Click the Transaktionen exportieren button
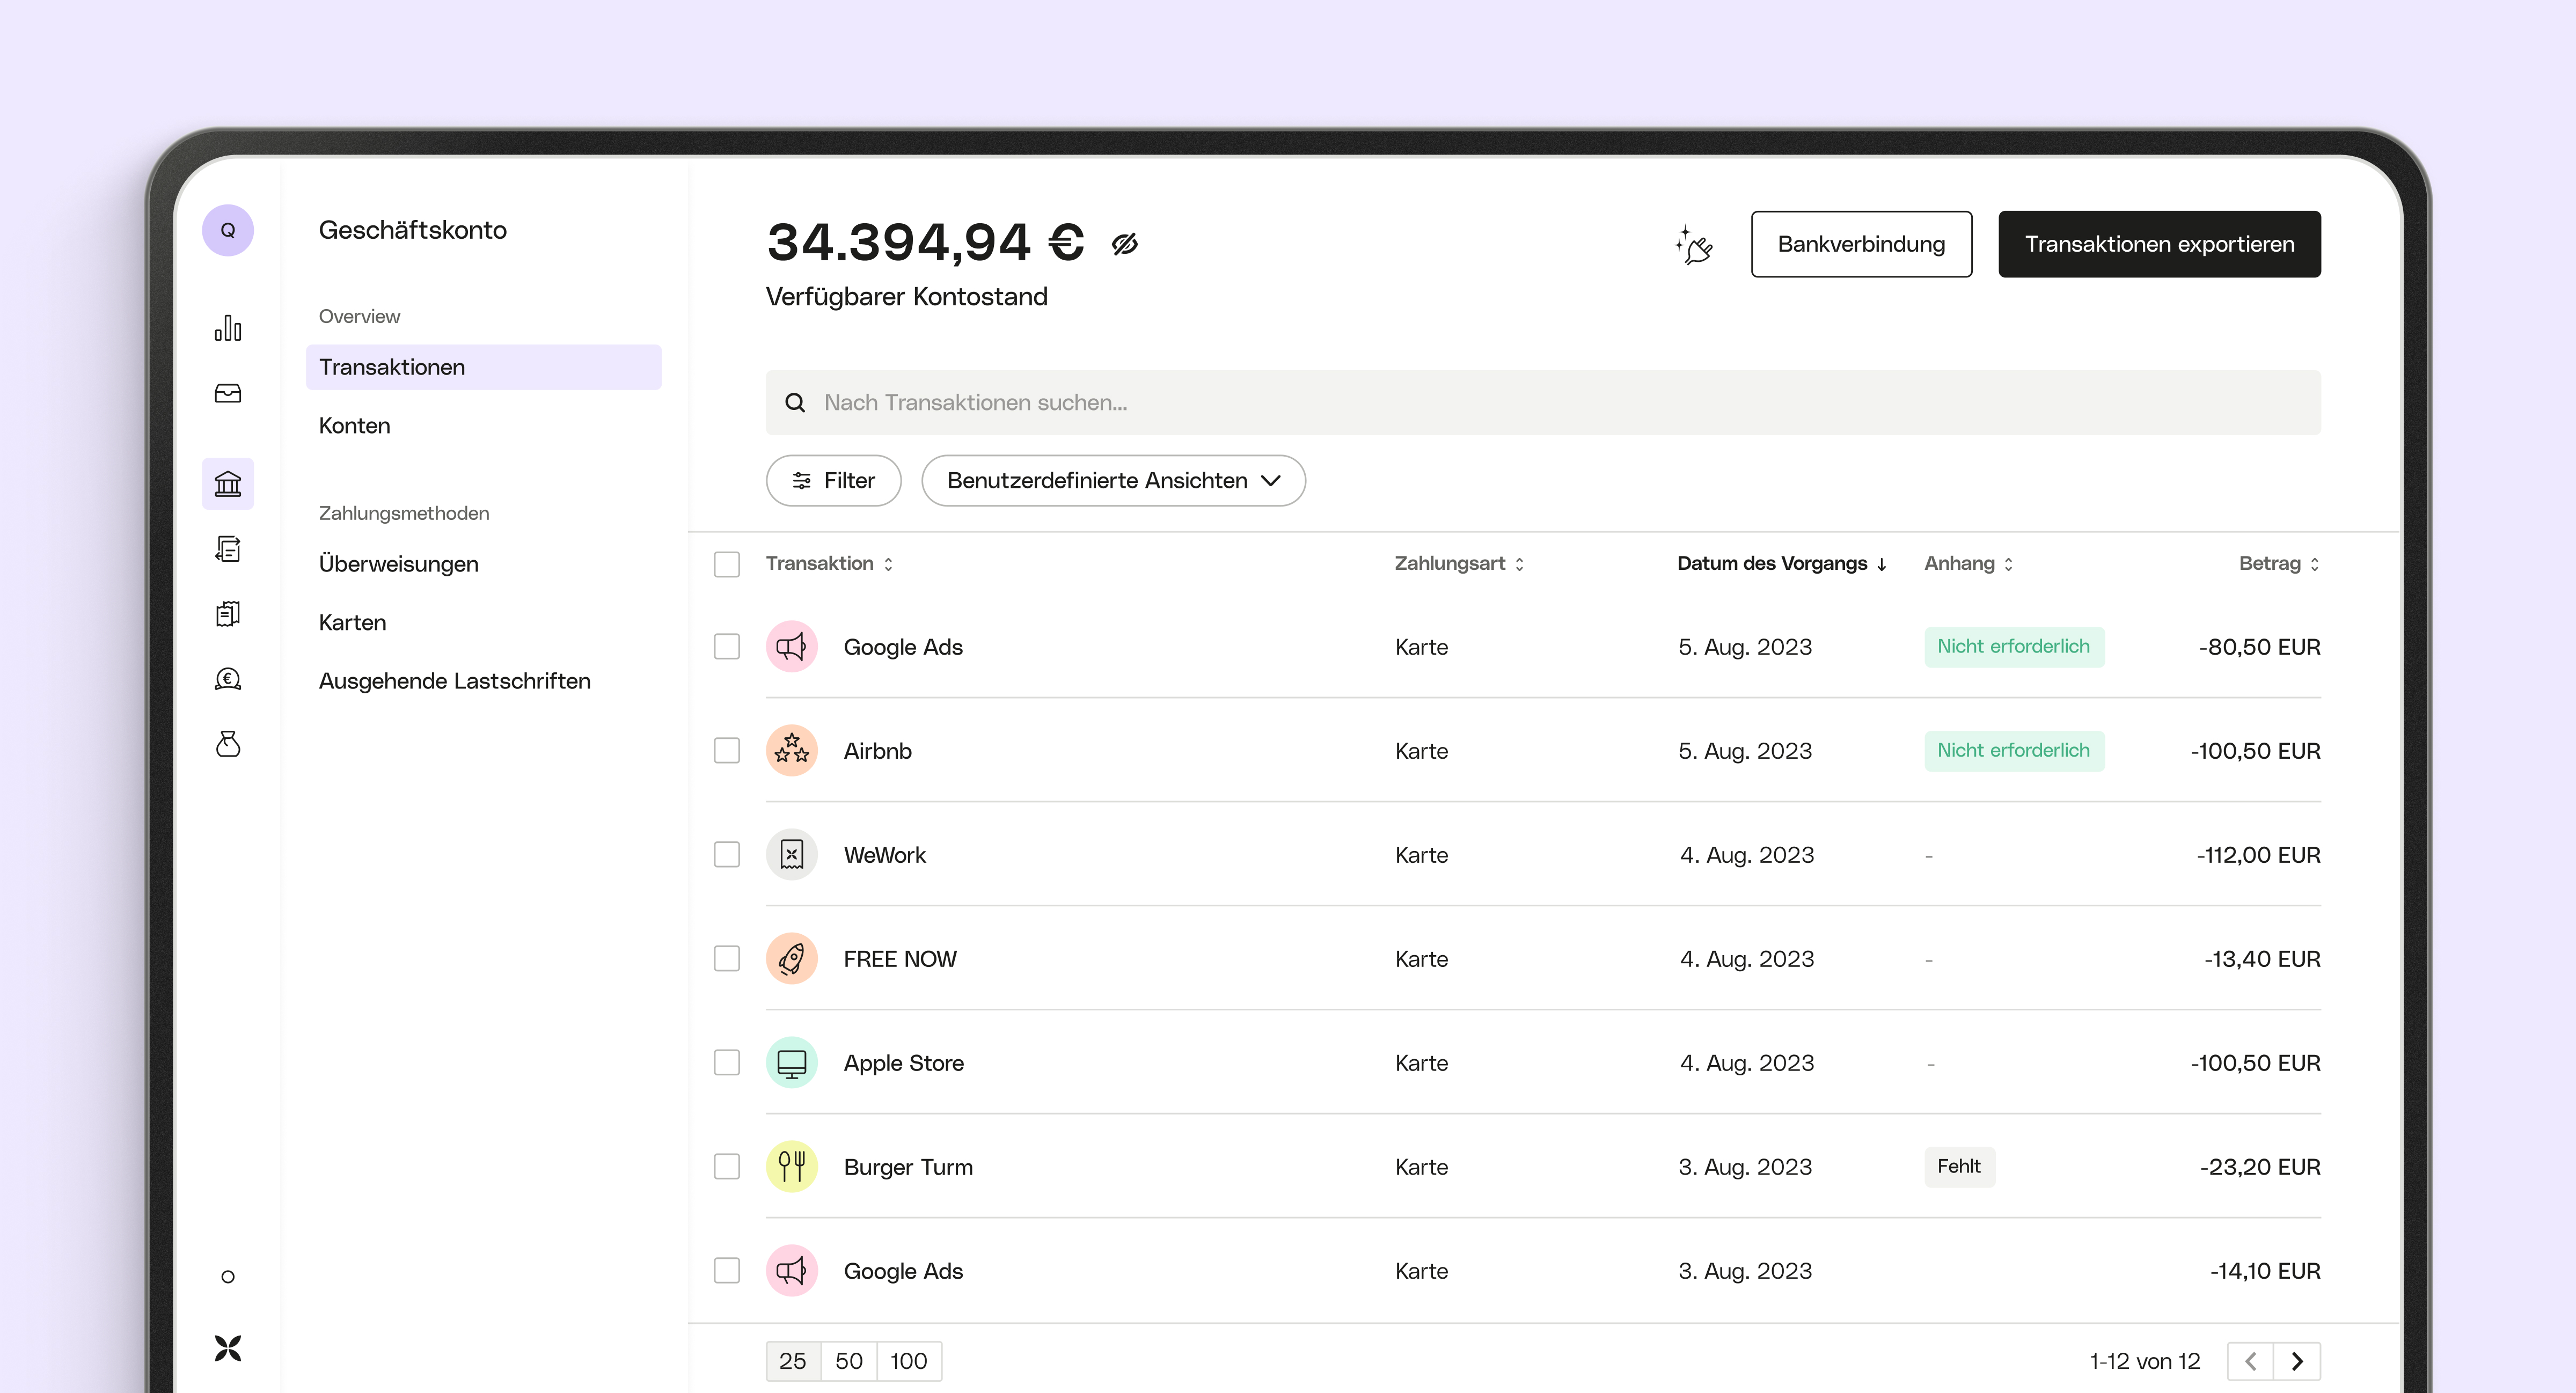 [2159, 243]
